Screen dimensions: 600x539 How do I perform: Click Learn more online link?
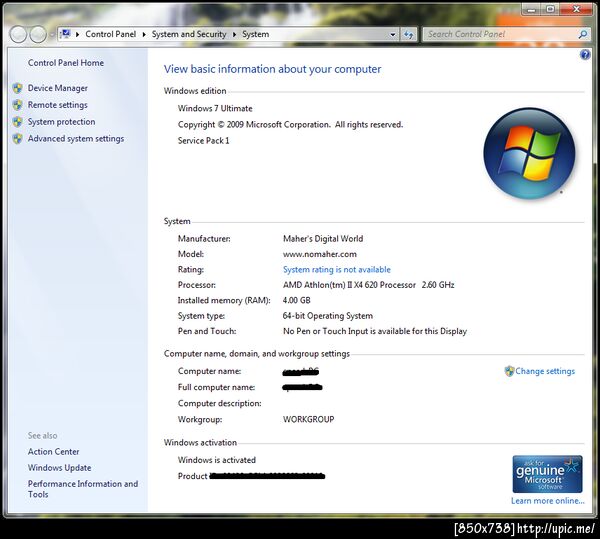tap(548, 501)
